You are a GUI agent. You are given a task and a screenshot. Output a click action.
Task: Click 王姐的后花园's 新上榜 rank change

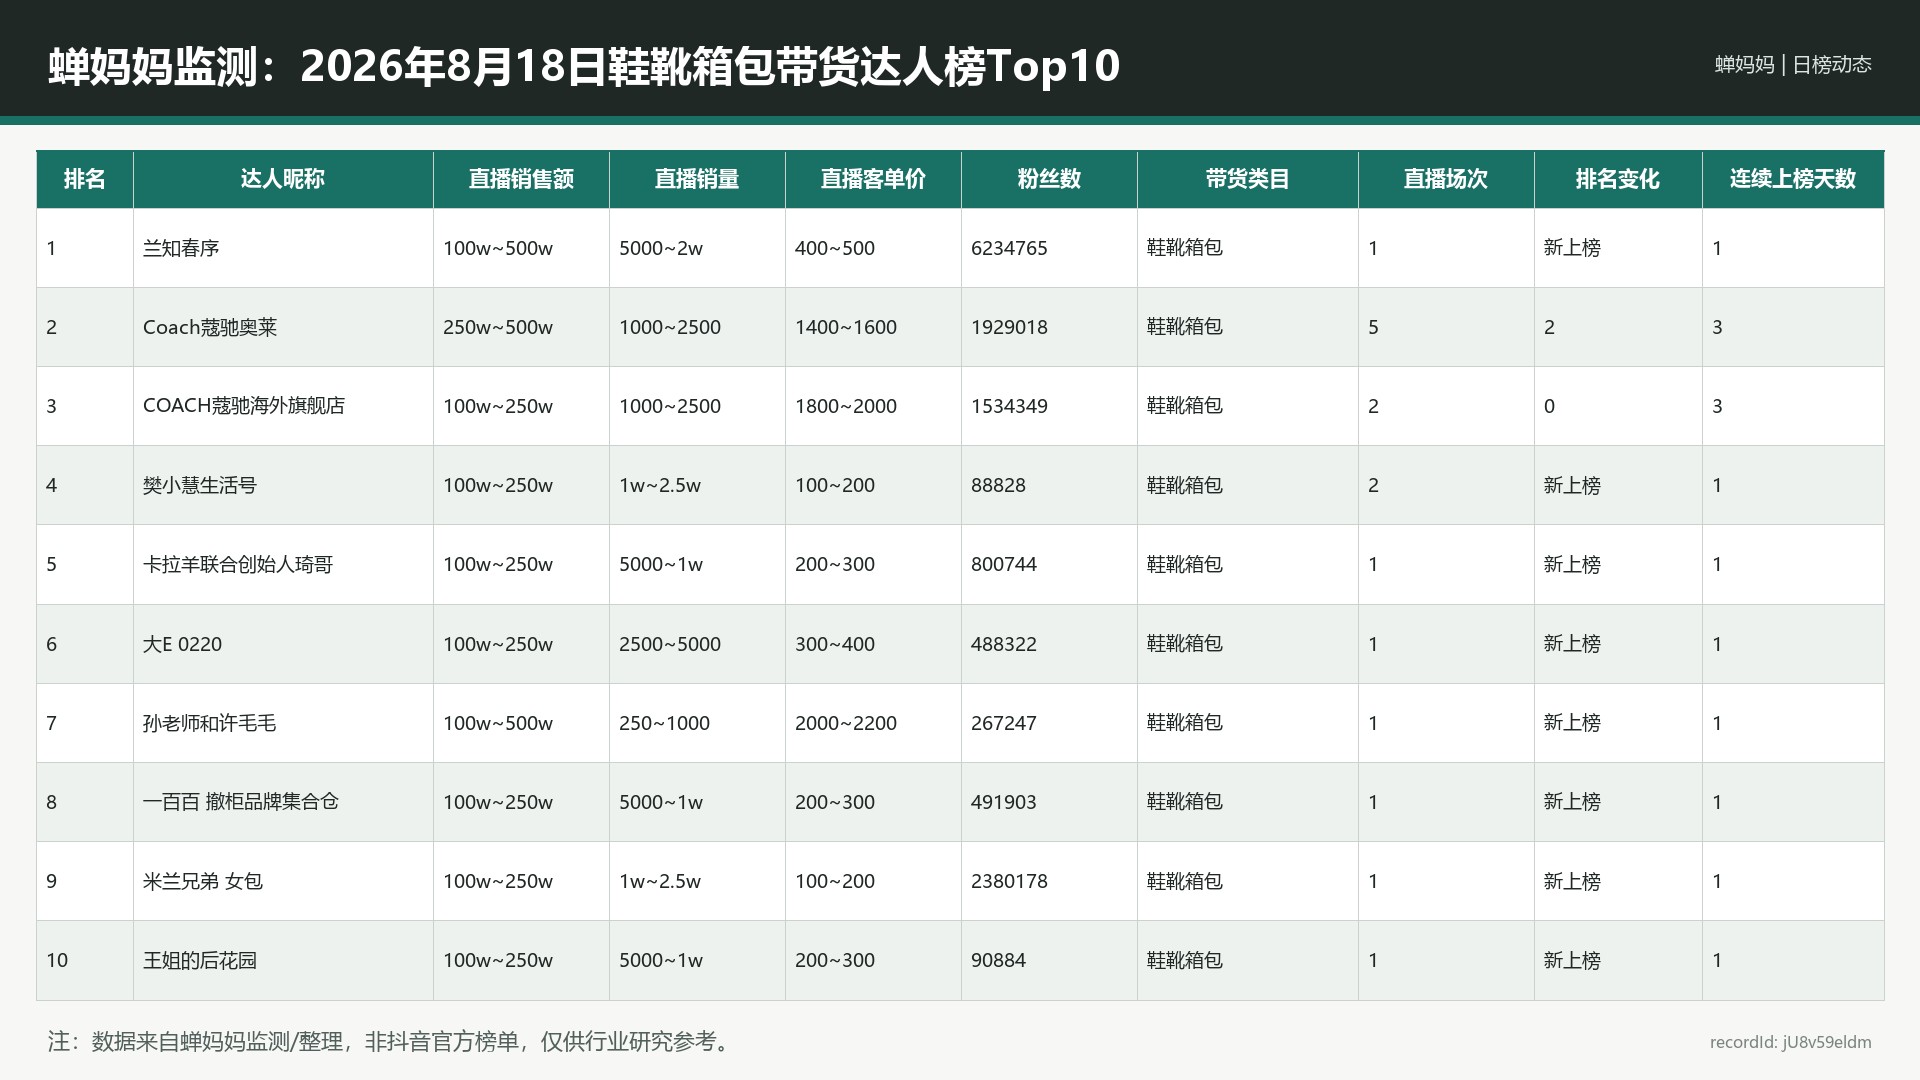point(1572,960)
